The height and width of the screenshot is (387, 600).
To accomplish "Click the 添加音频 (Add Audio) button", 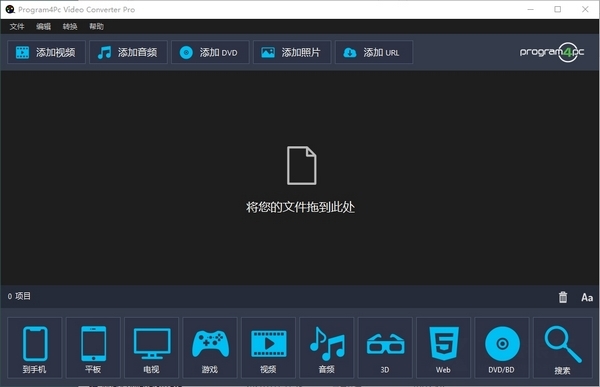I will click(x=128, y=52).
